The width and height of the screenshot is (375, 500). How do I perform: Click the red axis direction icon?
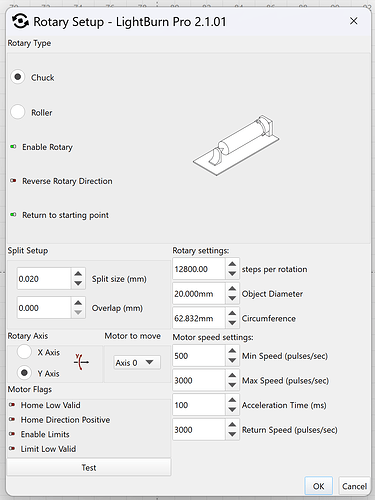(81, 362)
